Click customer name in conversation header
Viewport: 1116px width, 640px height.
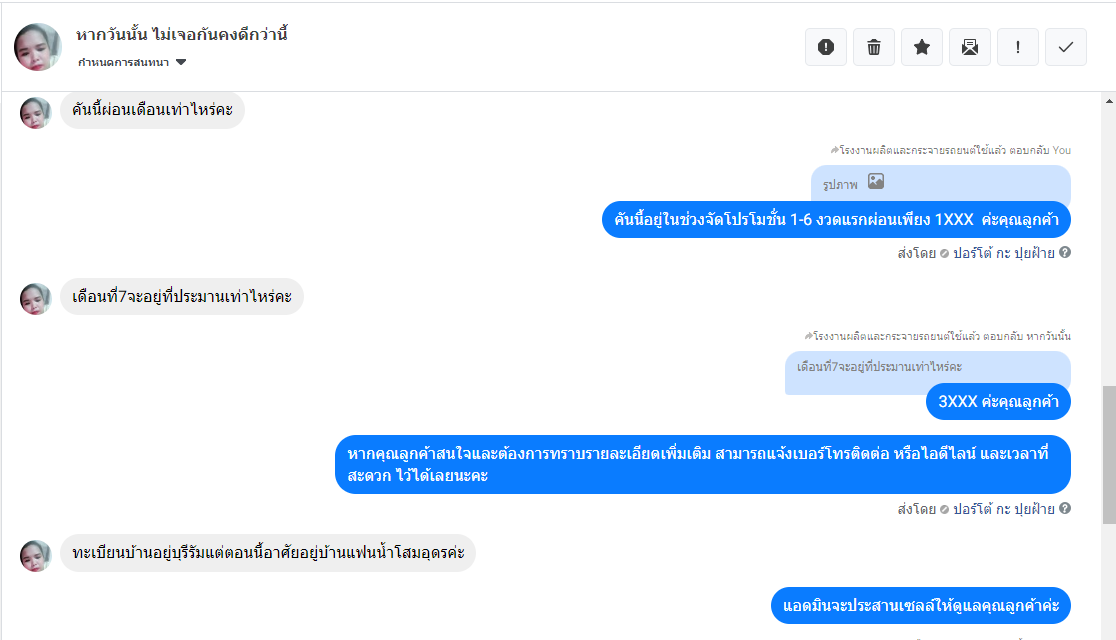point(181,34)
